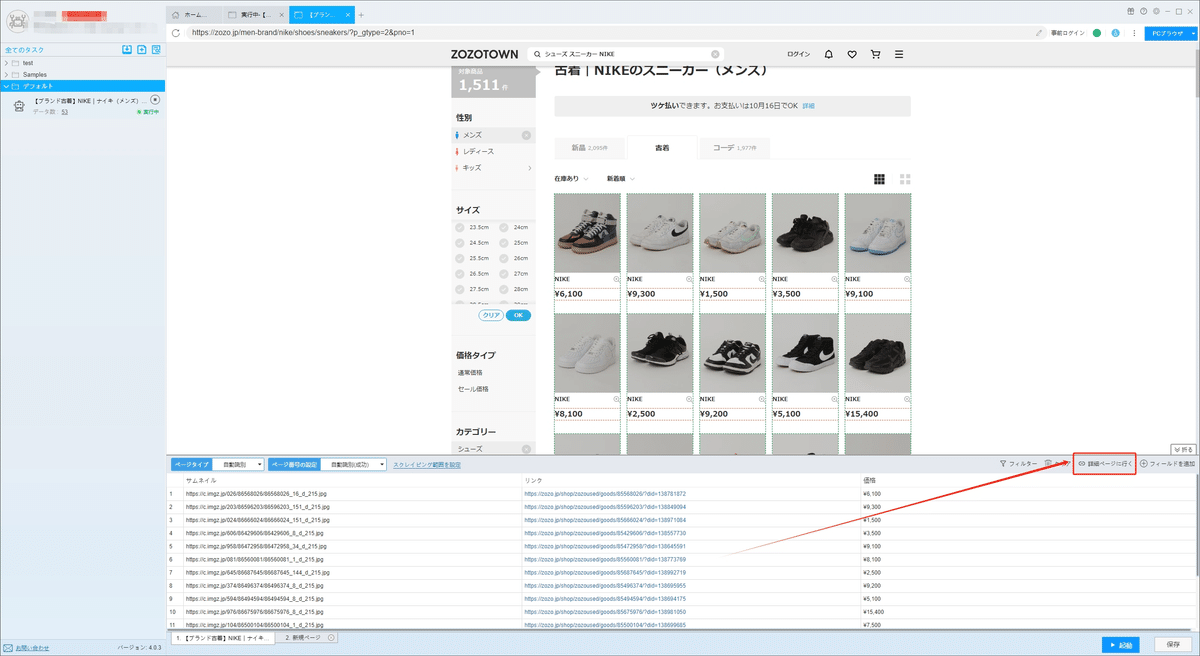Select the コーデ tab

[733, 148]
